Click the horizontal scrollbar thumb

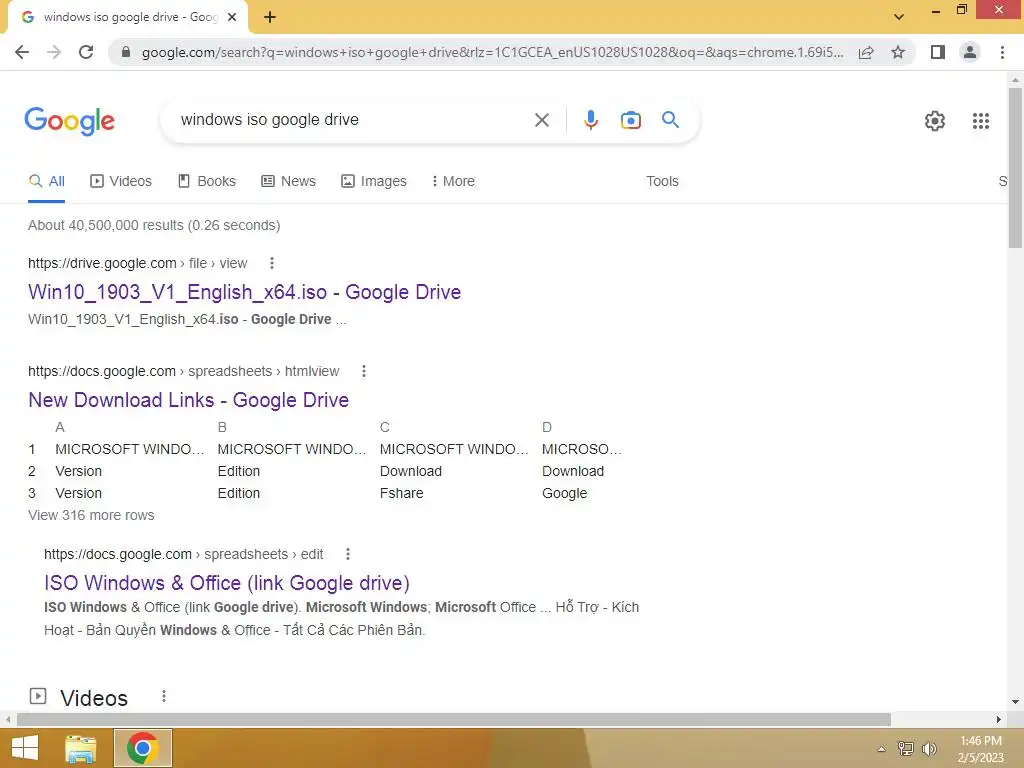pos(453,719)
